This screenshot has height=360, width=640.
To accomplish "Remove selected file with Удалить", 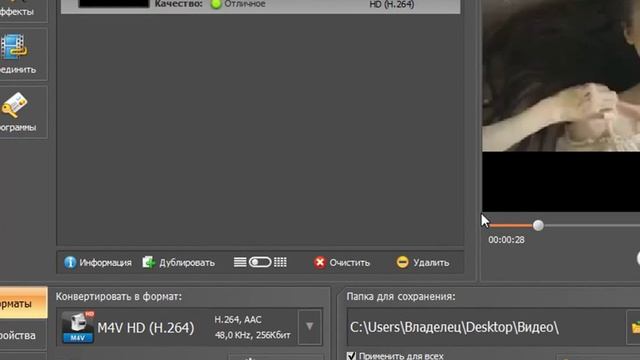I will pos(422,262).
